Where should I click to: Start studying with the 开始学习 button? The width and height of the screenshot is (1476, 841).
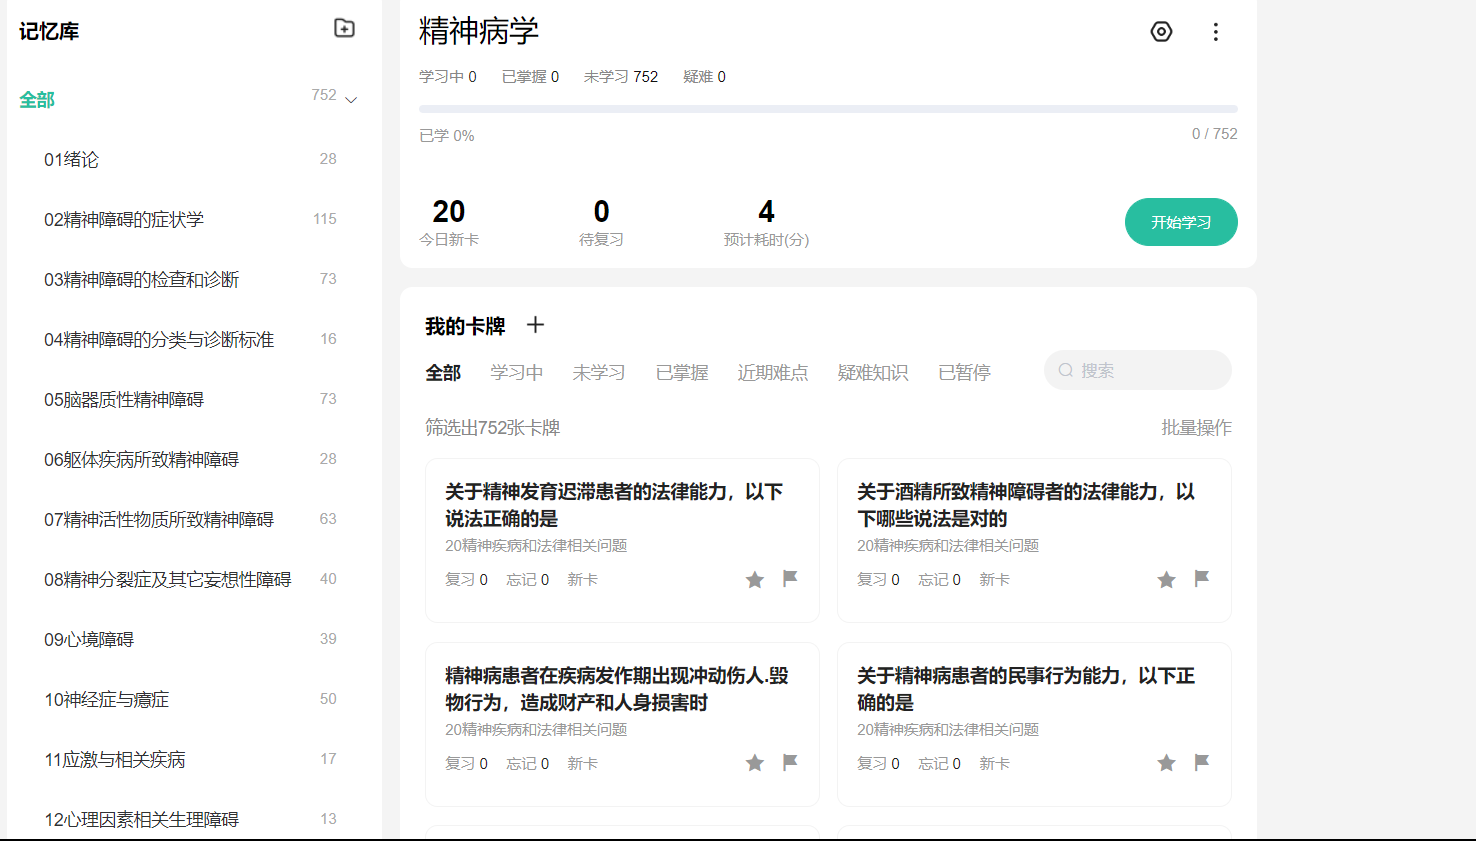[x=1181, y=222]
